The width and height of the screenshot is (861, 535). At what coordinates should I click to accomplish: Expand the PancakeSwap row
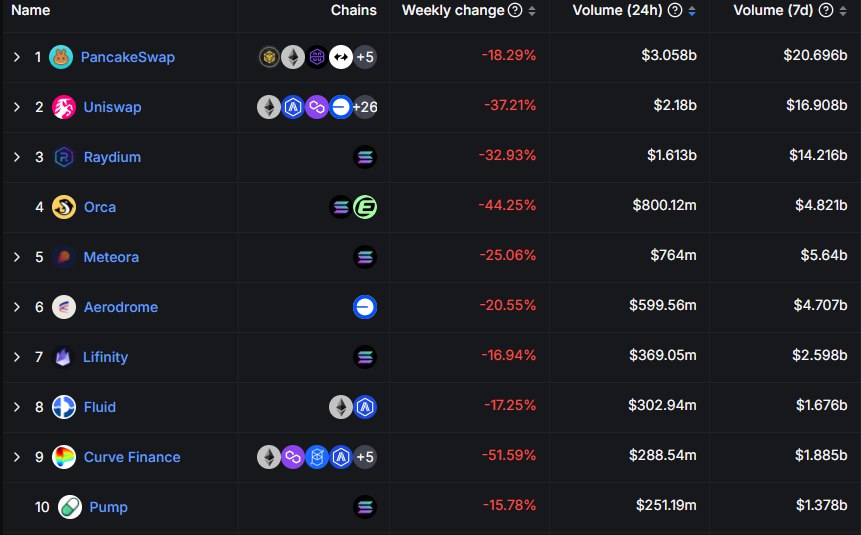(17, 57)
